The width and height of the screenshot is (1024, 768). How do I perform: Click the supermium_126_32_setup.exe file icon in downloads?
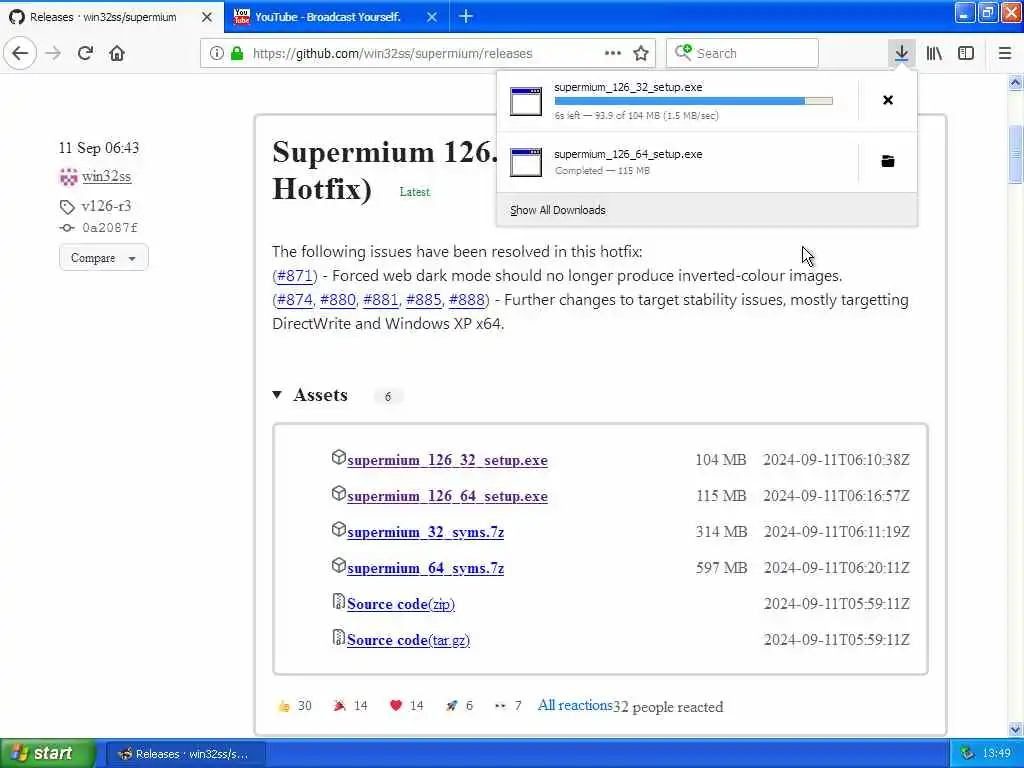(x=526, y=101)
